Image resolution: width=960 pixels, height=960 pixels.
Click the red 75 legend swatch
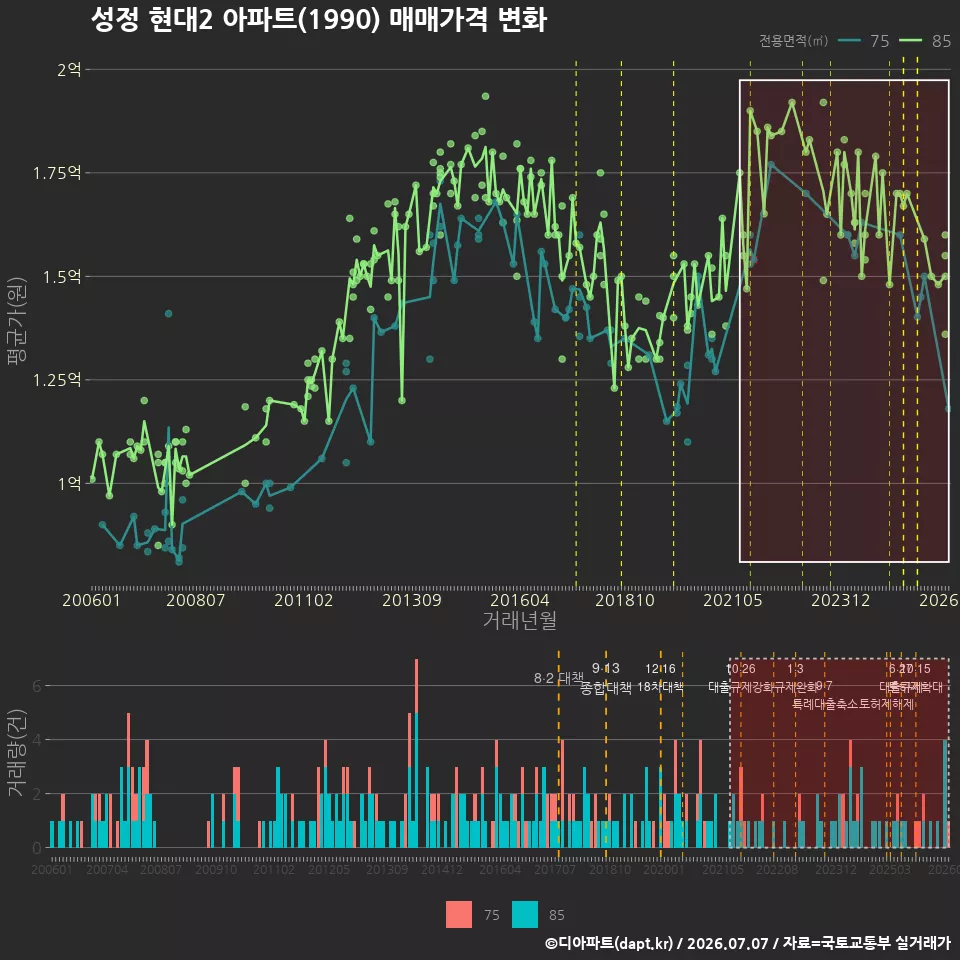459,915
